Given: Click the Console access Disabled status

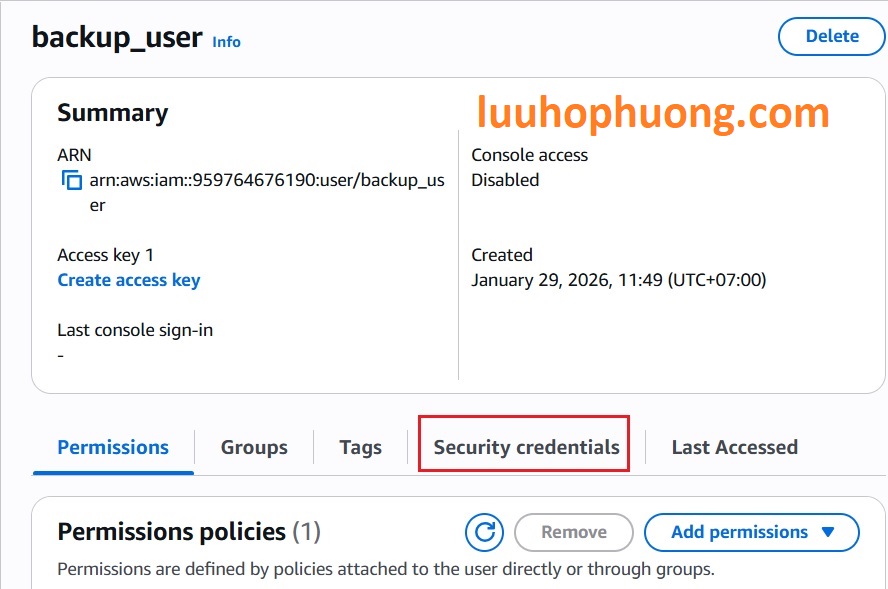Looking at the screenshot, I should click(505, 180).
